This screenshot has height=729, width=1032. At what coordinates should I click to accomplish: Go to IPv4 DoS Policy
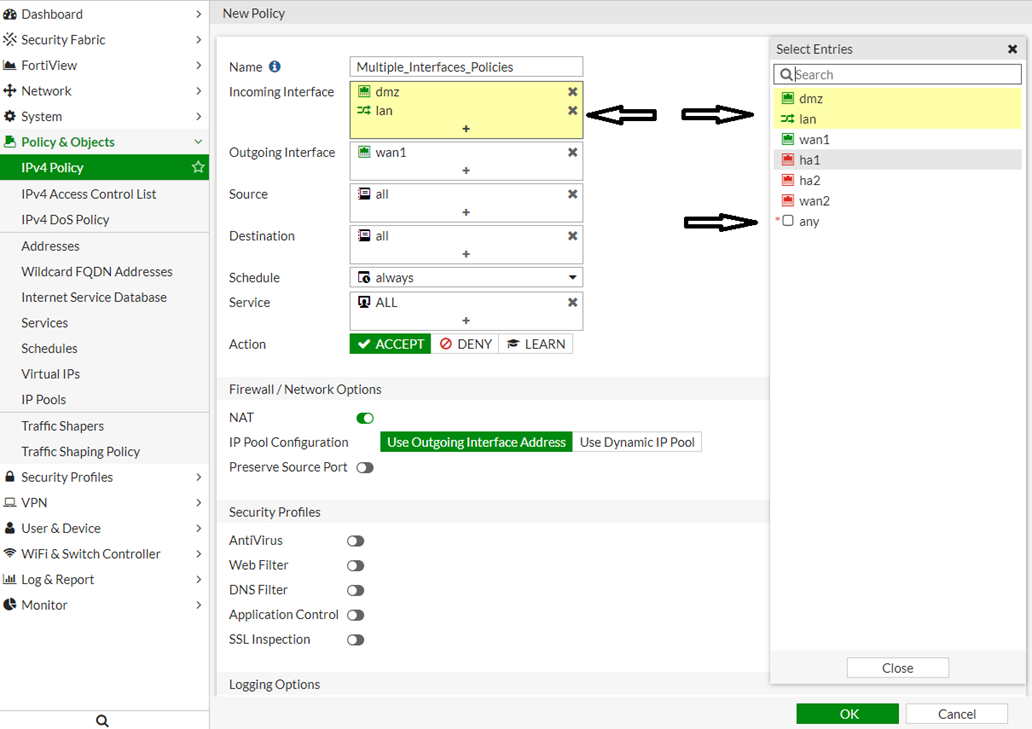point(65,220)
